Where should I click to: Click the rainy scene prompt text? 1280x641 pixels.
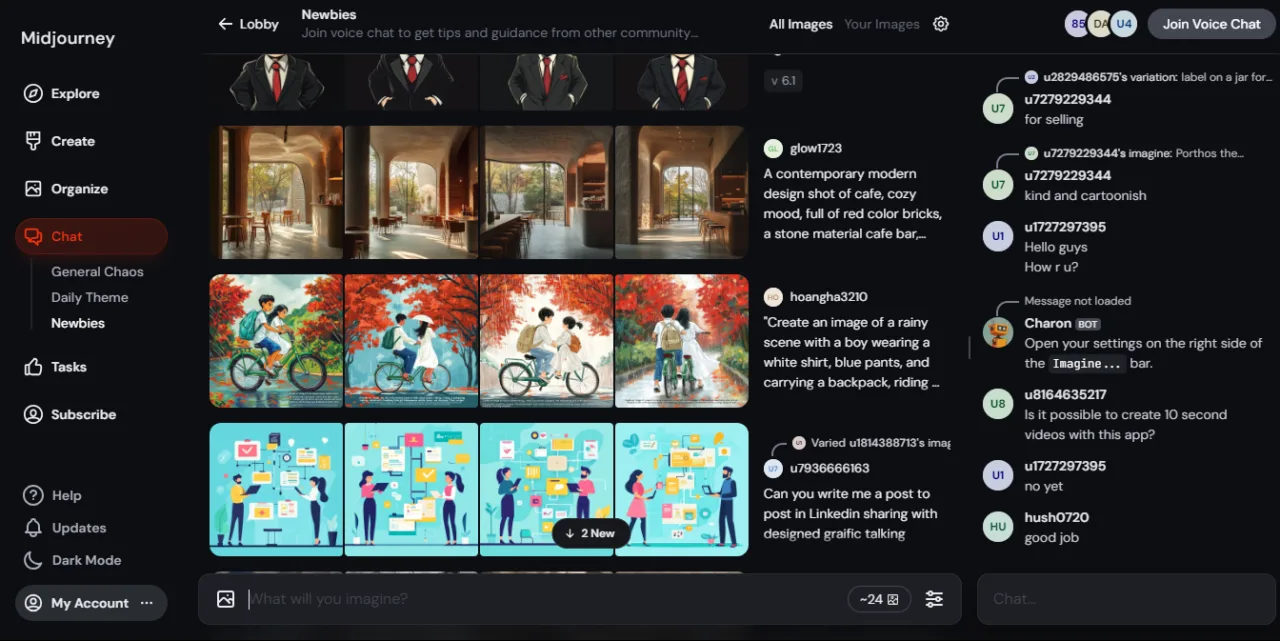pyautogui.click(x=851, y=352)
